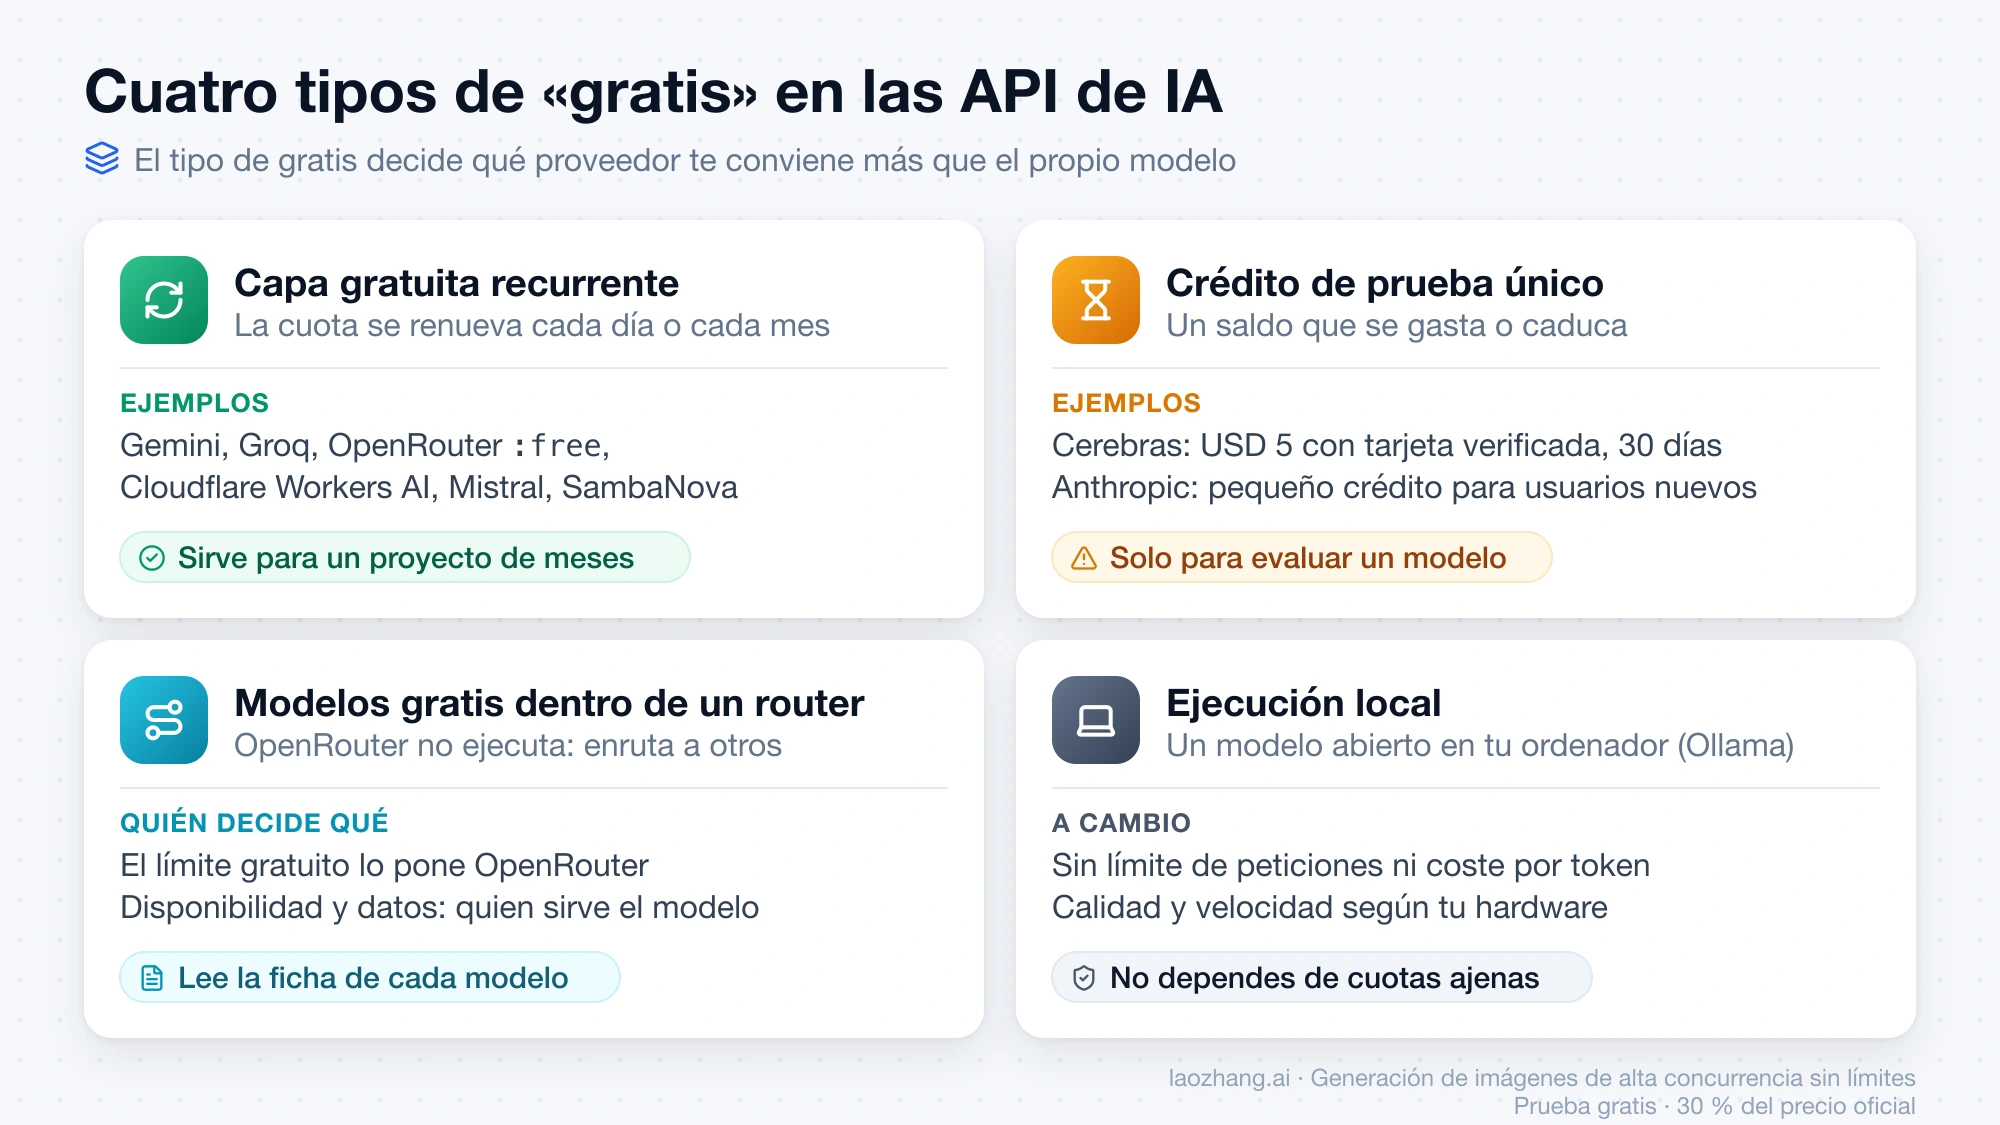Click 'Un modelo abierto en tu ordenador (Ollama)'
2000x1125 pixels.
[x=1480, y=746]
